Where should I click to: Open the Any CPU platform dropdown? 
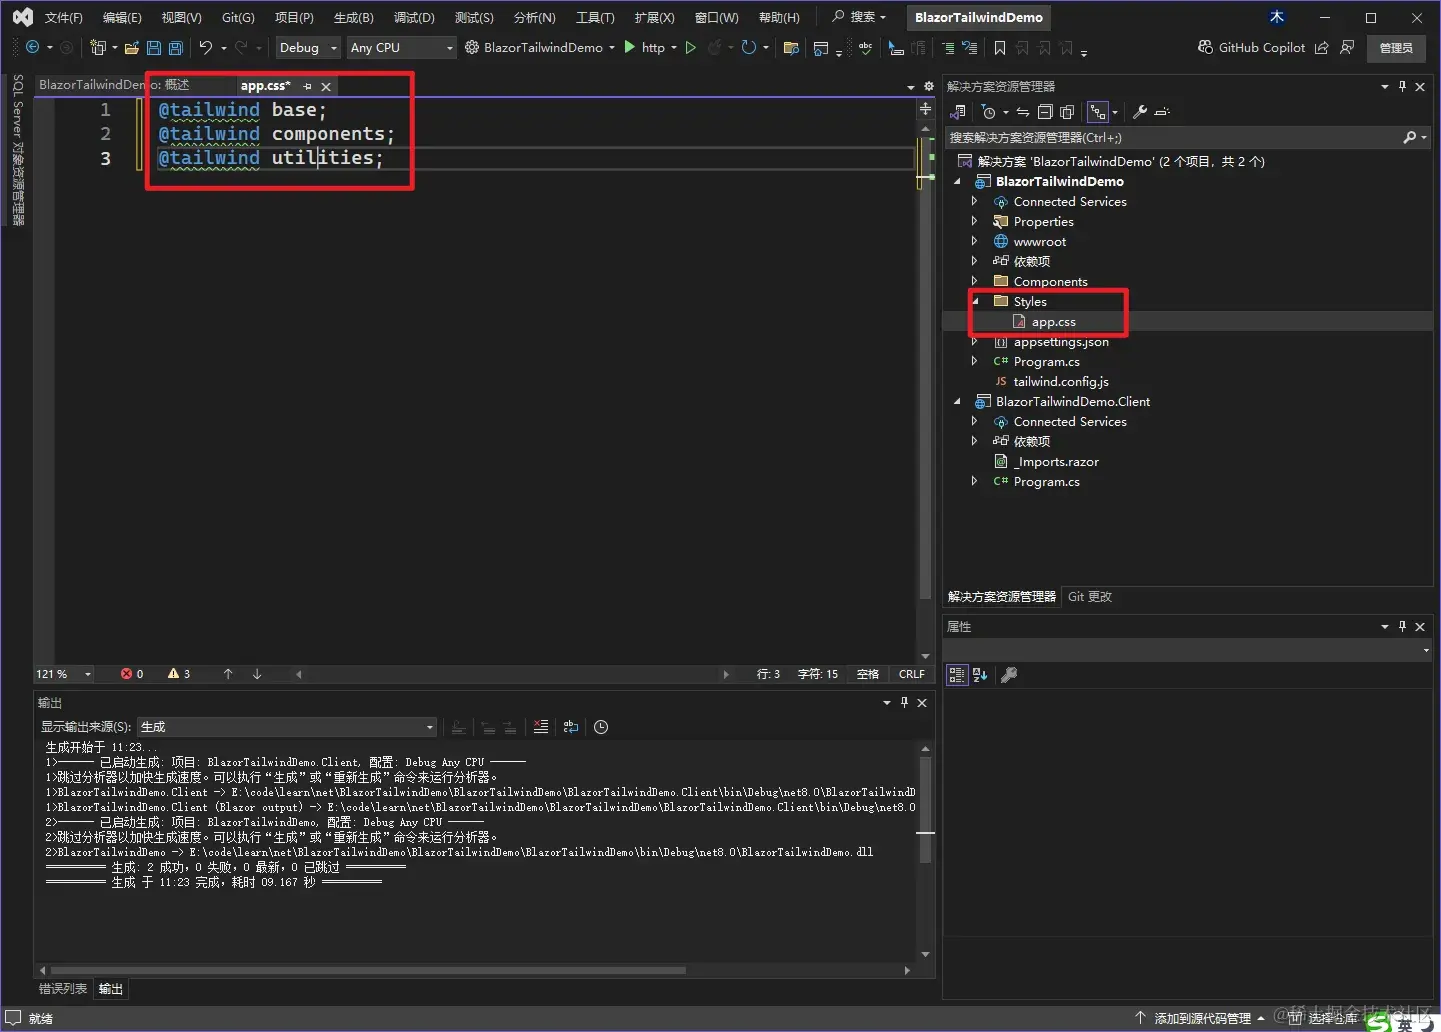pos(401,47)
